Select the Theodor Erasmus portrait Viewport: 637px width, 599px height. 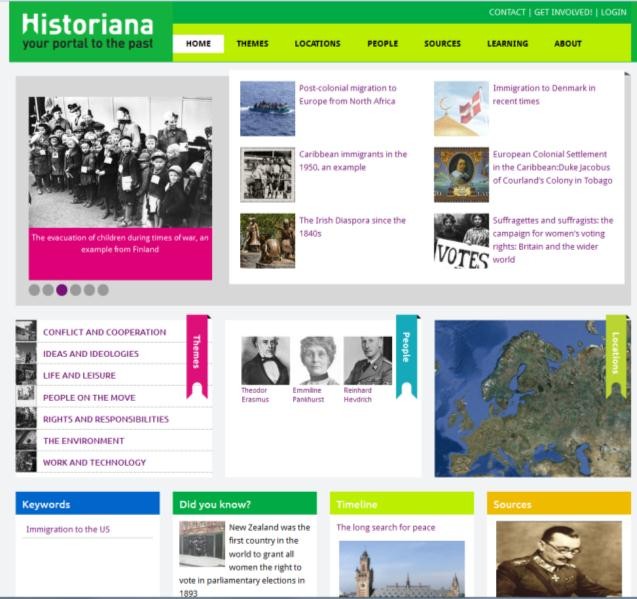click(x=265, y=361)
